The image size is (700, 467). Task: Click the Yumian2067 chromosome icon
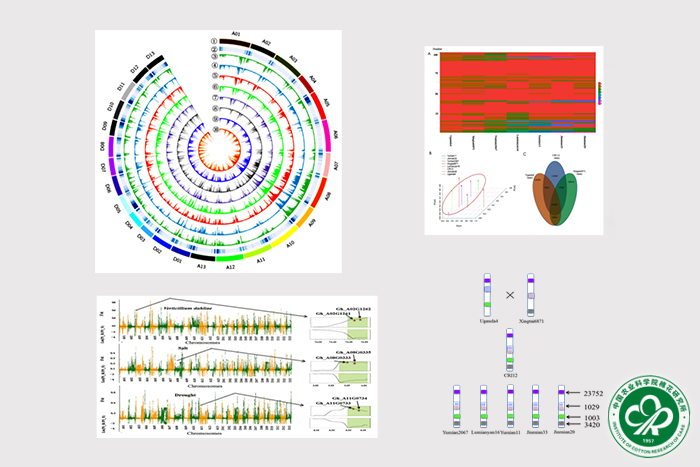coord(456,406)
